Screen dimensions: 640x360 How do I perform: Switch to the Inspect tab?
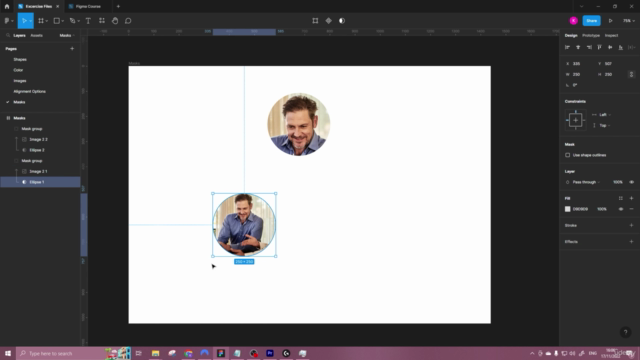click(x=611, y=36)
